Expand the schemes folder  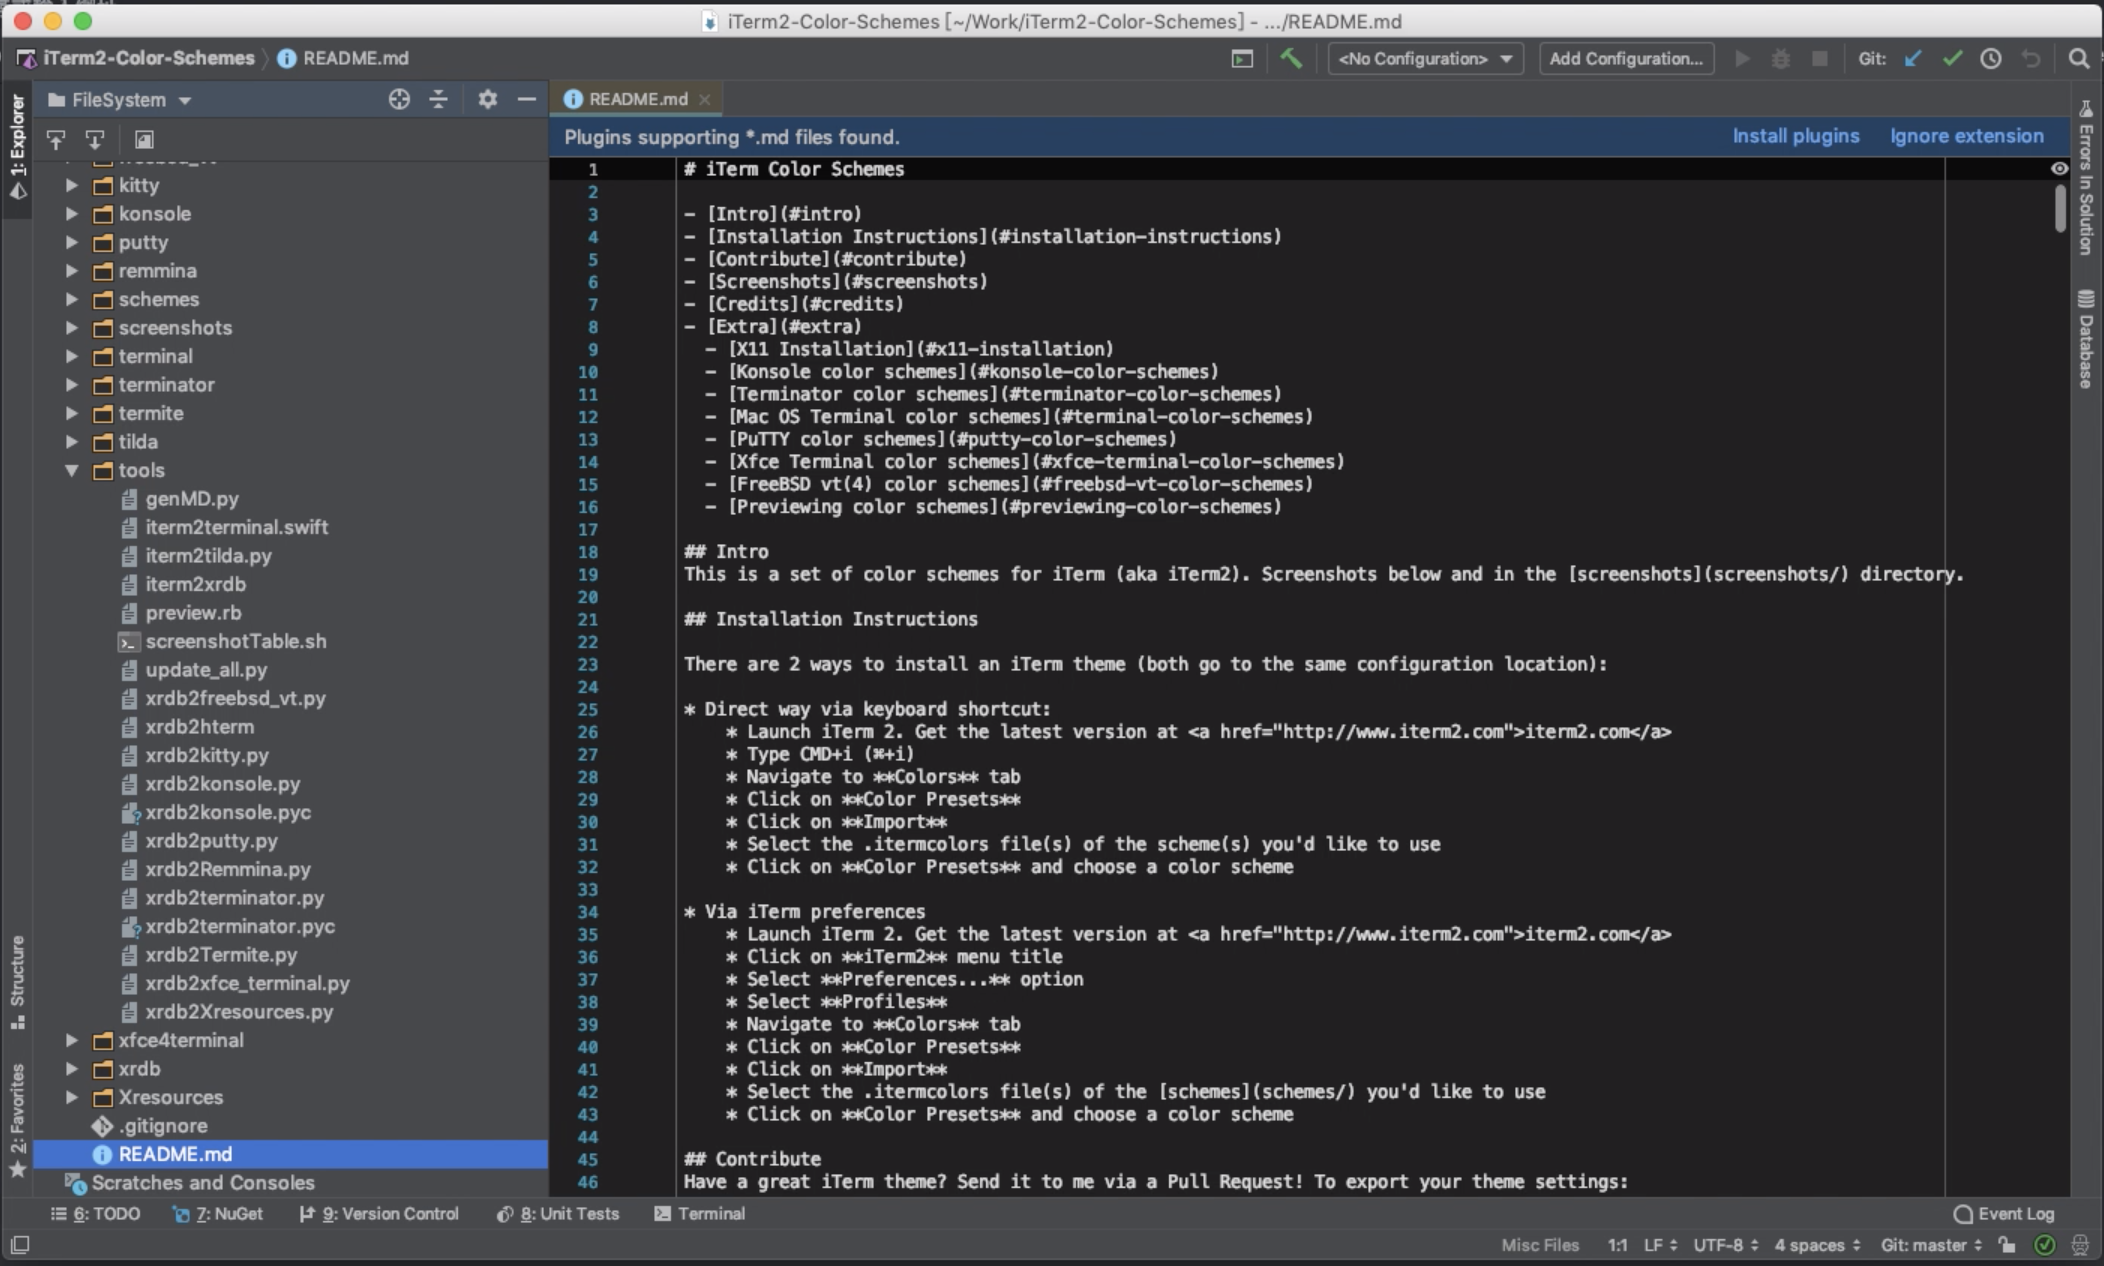pyautogui.click(x=72, y=299)
